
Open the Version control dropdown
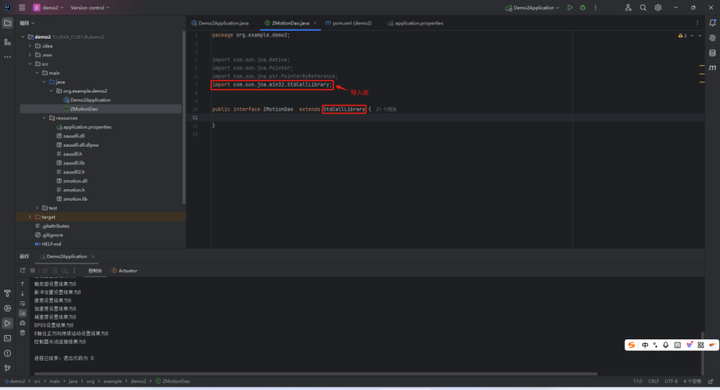point(90,8)
